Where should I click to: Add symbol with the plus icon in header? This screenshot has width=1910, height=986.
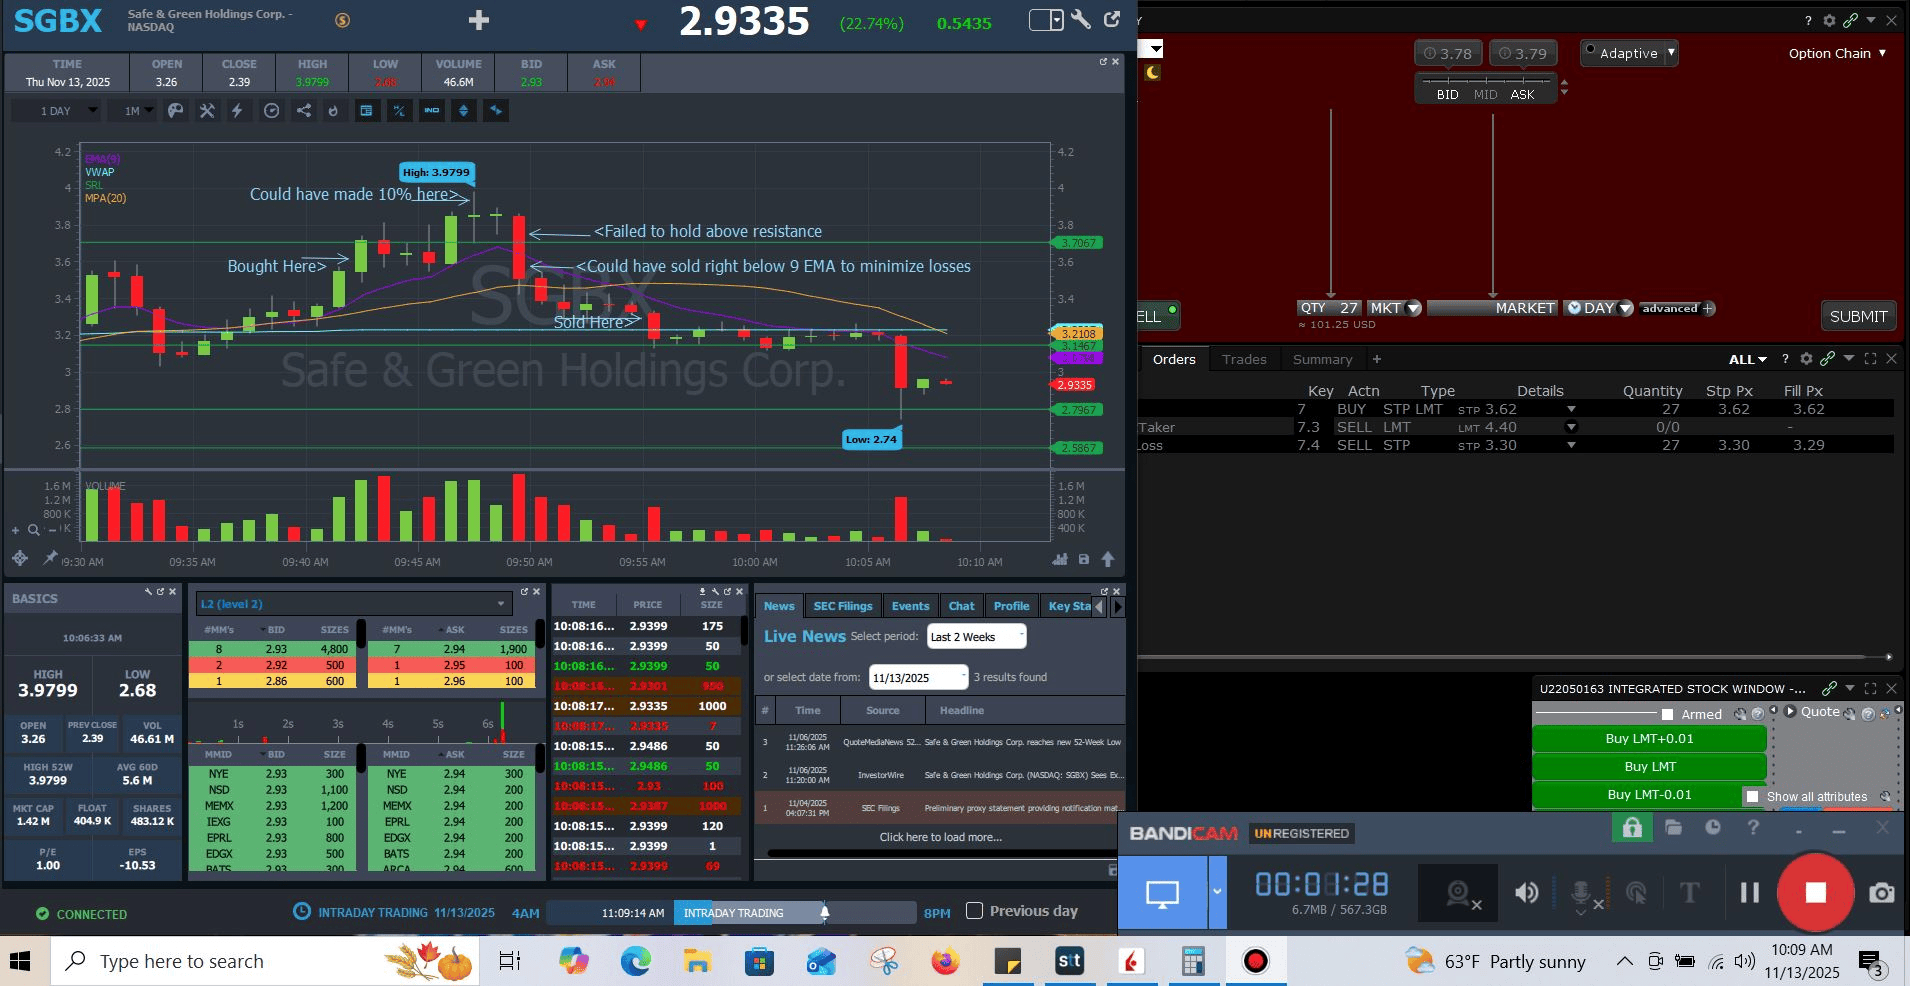(479, 20)
